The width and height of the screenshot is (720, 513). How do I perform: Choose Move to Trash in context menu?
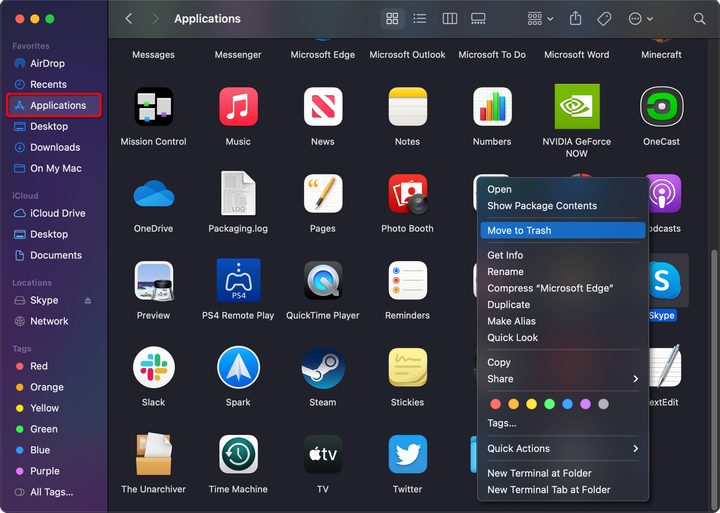click(562, 231)
